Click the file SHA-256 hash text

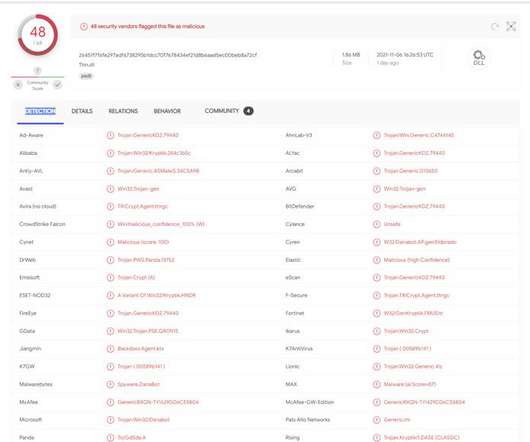pyautogui.click(x=168, y=55)
